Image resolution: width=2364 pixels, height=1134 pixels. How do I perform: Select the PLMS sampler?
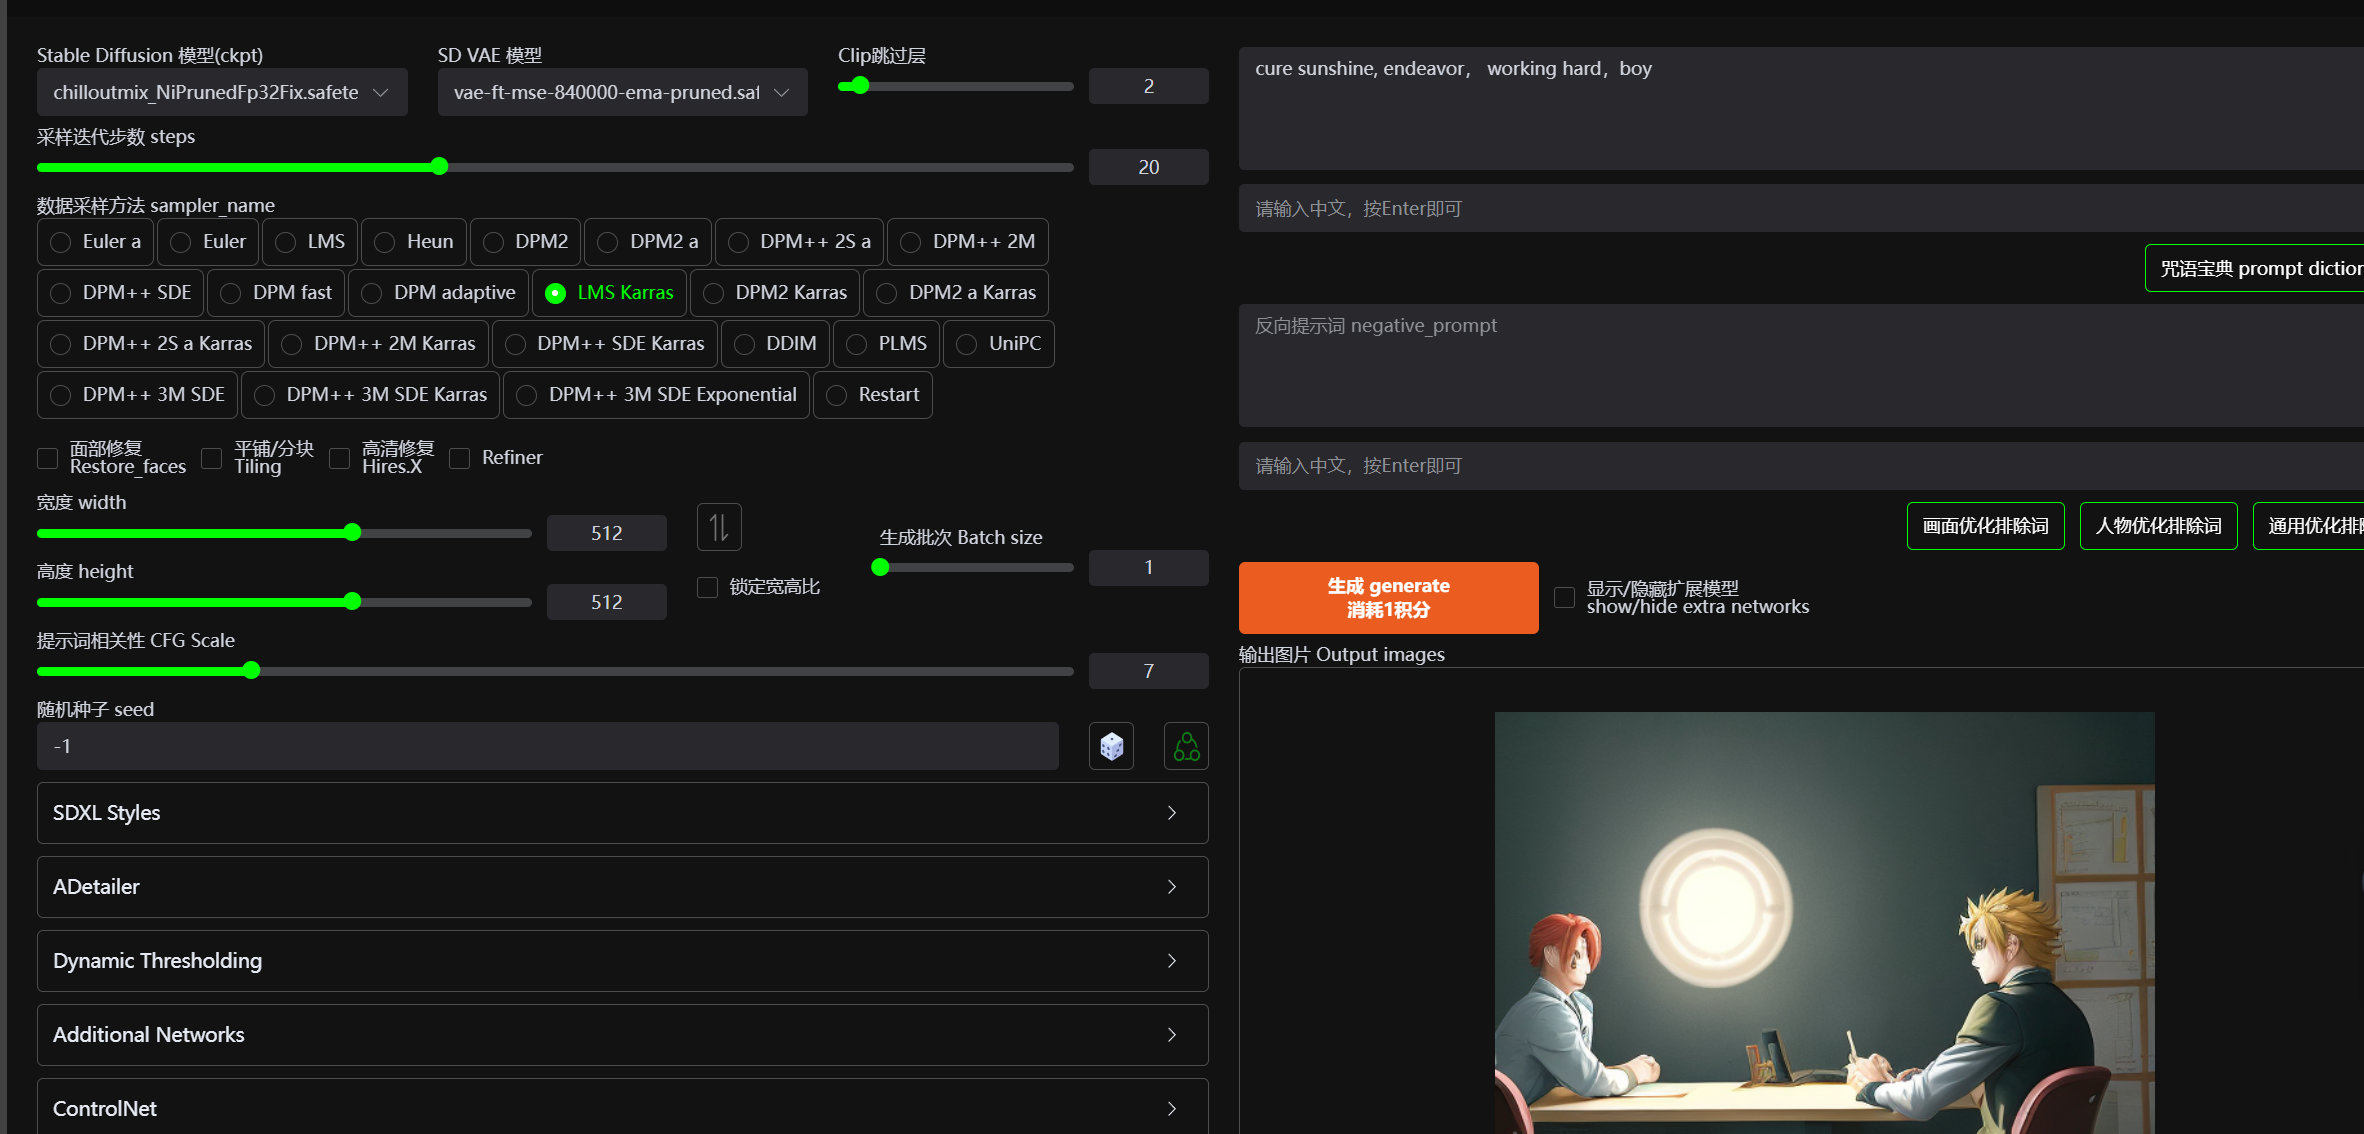pyautogui.click(x=886, y=344)
